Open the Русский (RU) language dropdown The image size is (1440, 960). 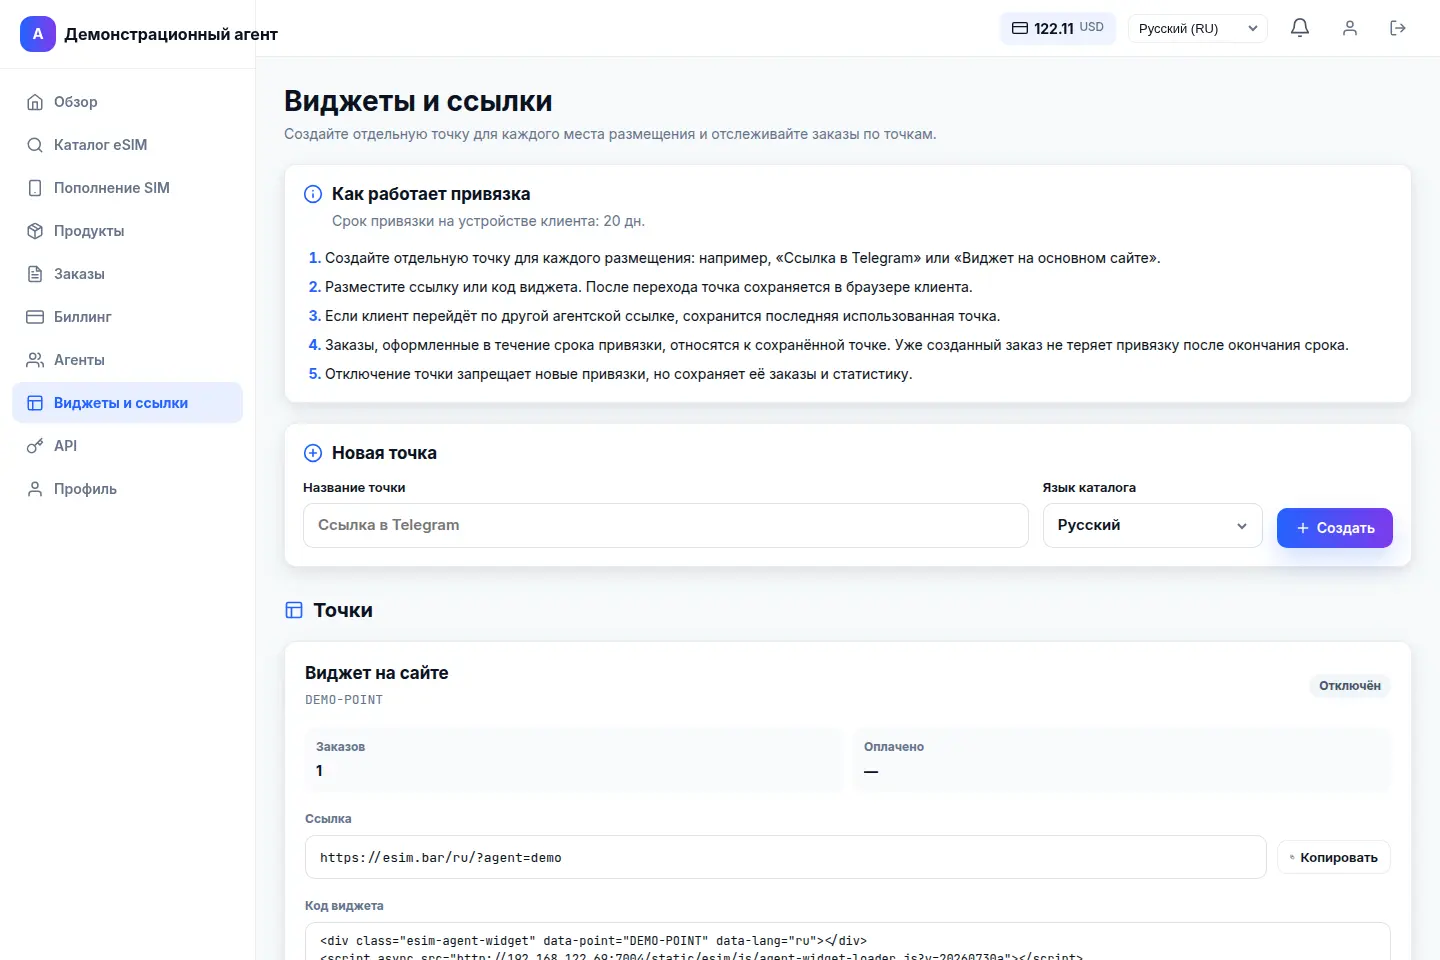point(1198,28)
